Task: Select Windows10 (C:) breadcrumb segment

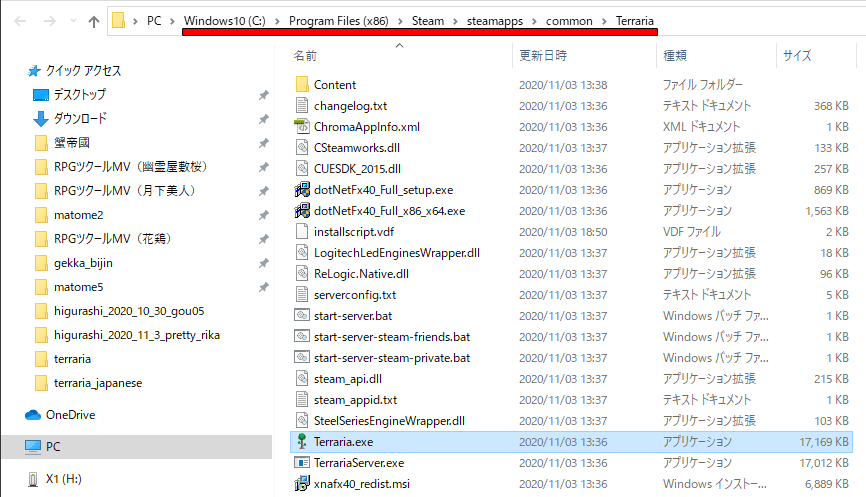Action: coord(224,21)
